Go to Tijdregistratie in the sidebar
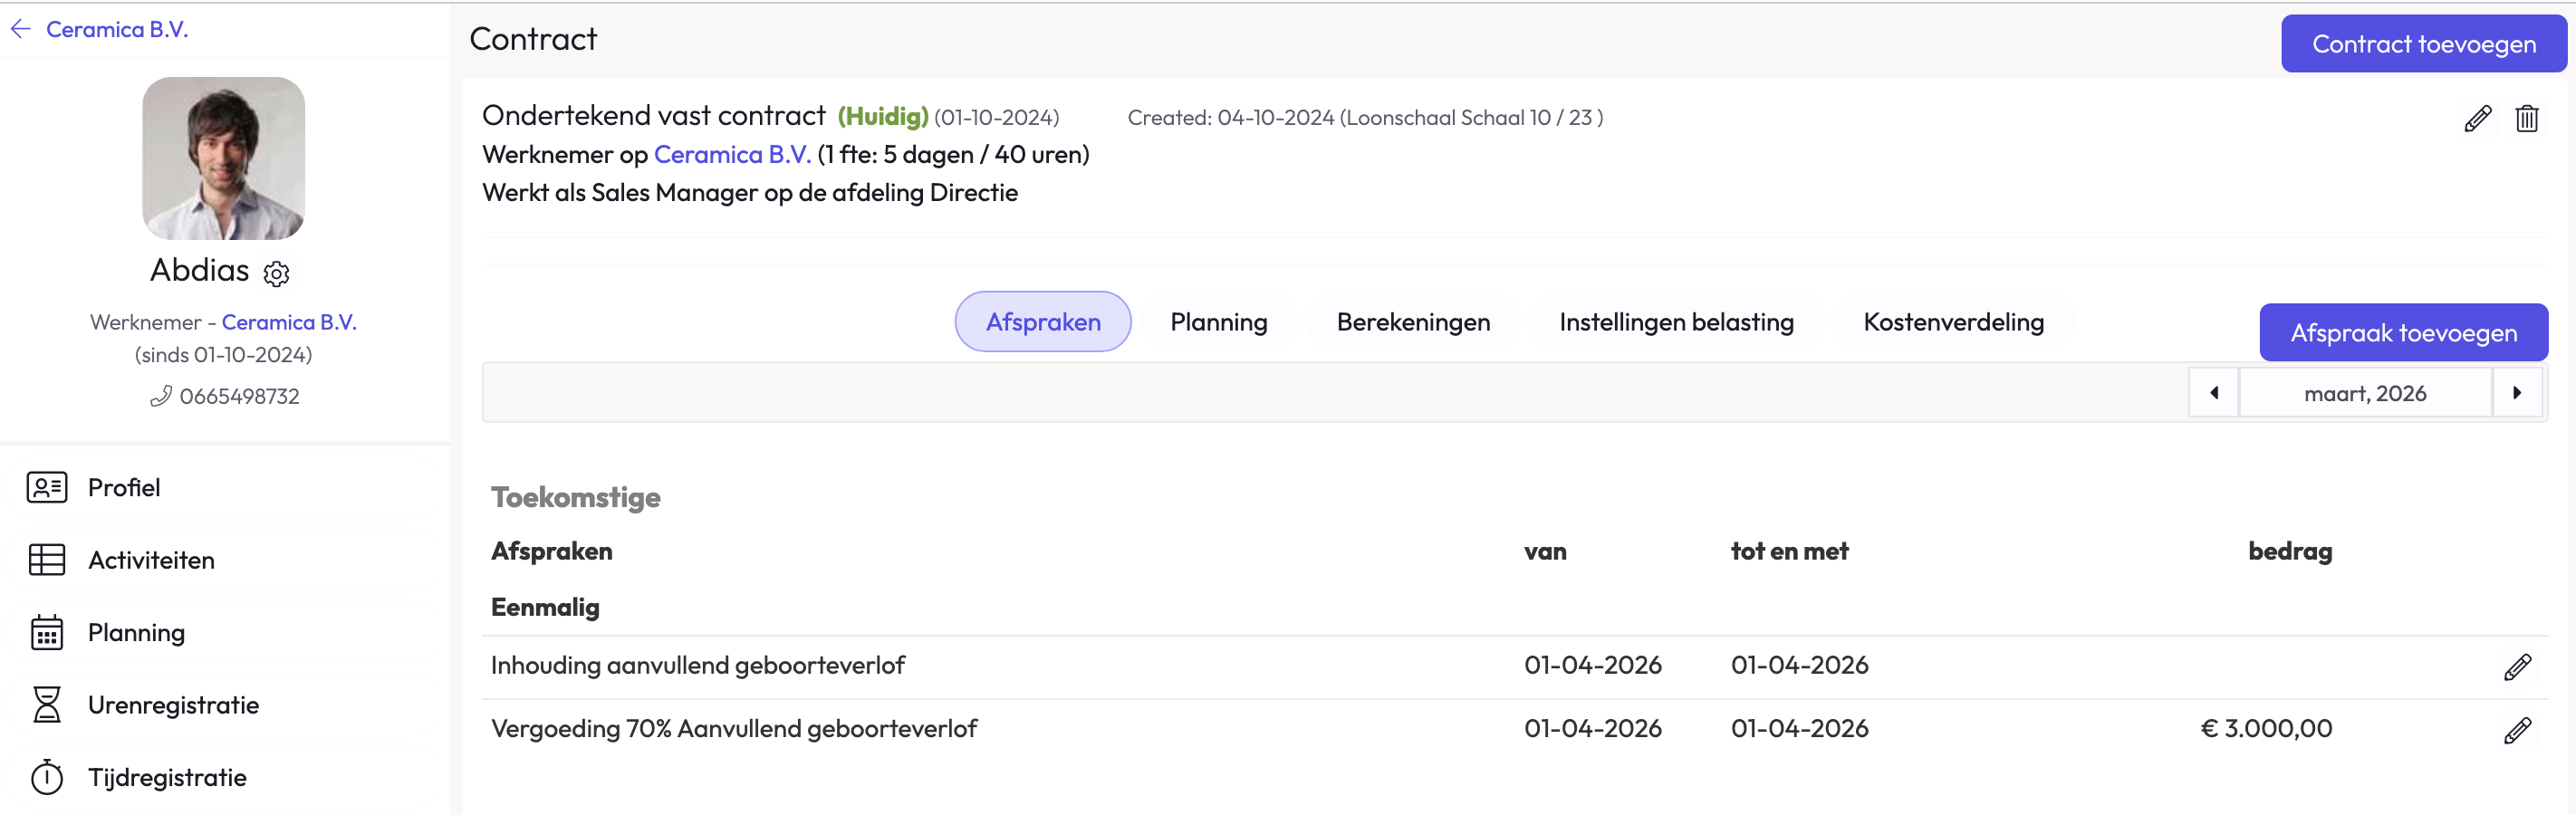The height and width of the screenshot is (815, 2576). [167, 777]
